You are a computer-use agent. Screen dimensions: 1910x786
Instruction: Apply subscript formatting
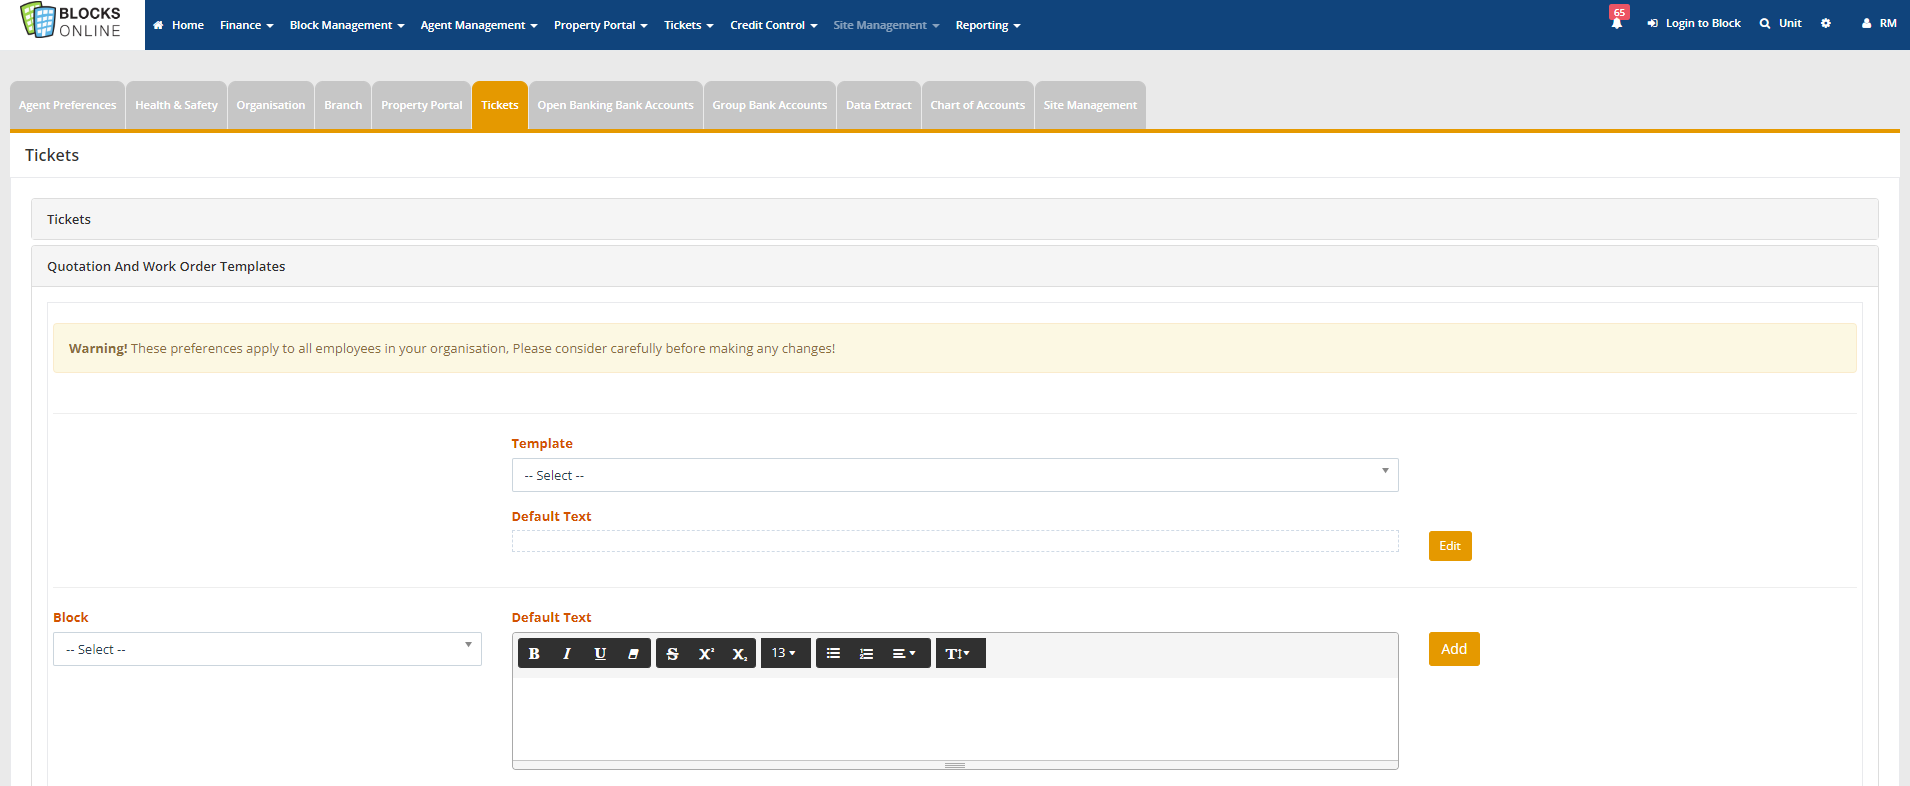pos(739,653)
